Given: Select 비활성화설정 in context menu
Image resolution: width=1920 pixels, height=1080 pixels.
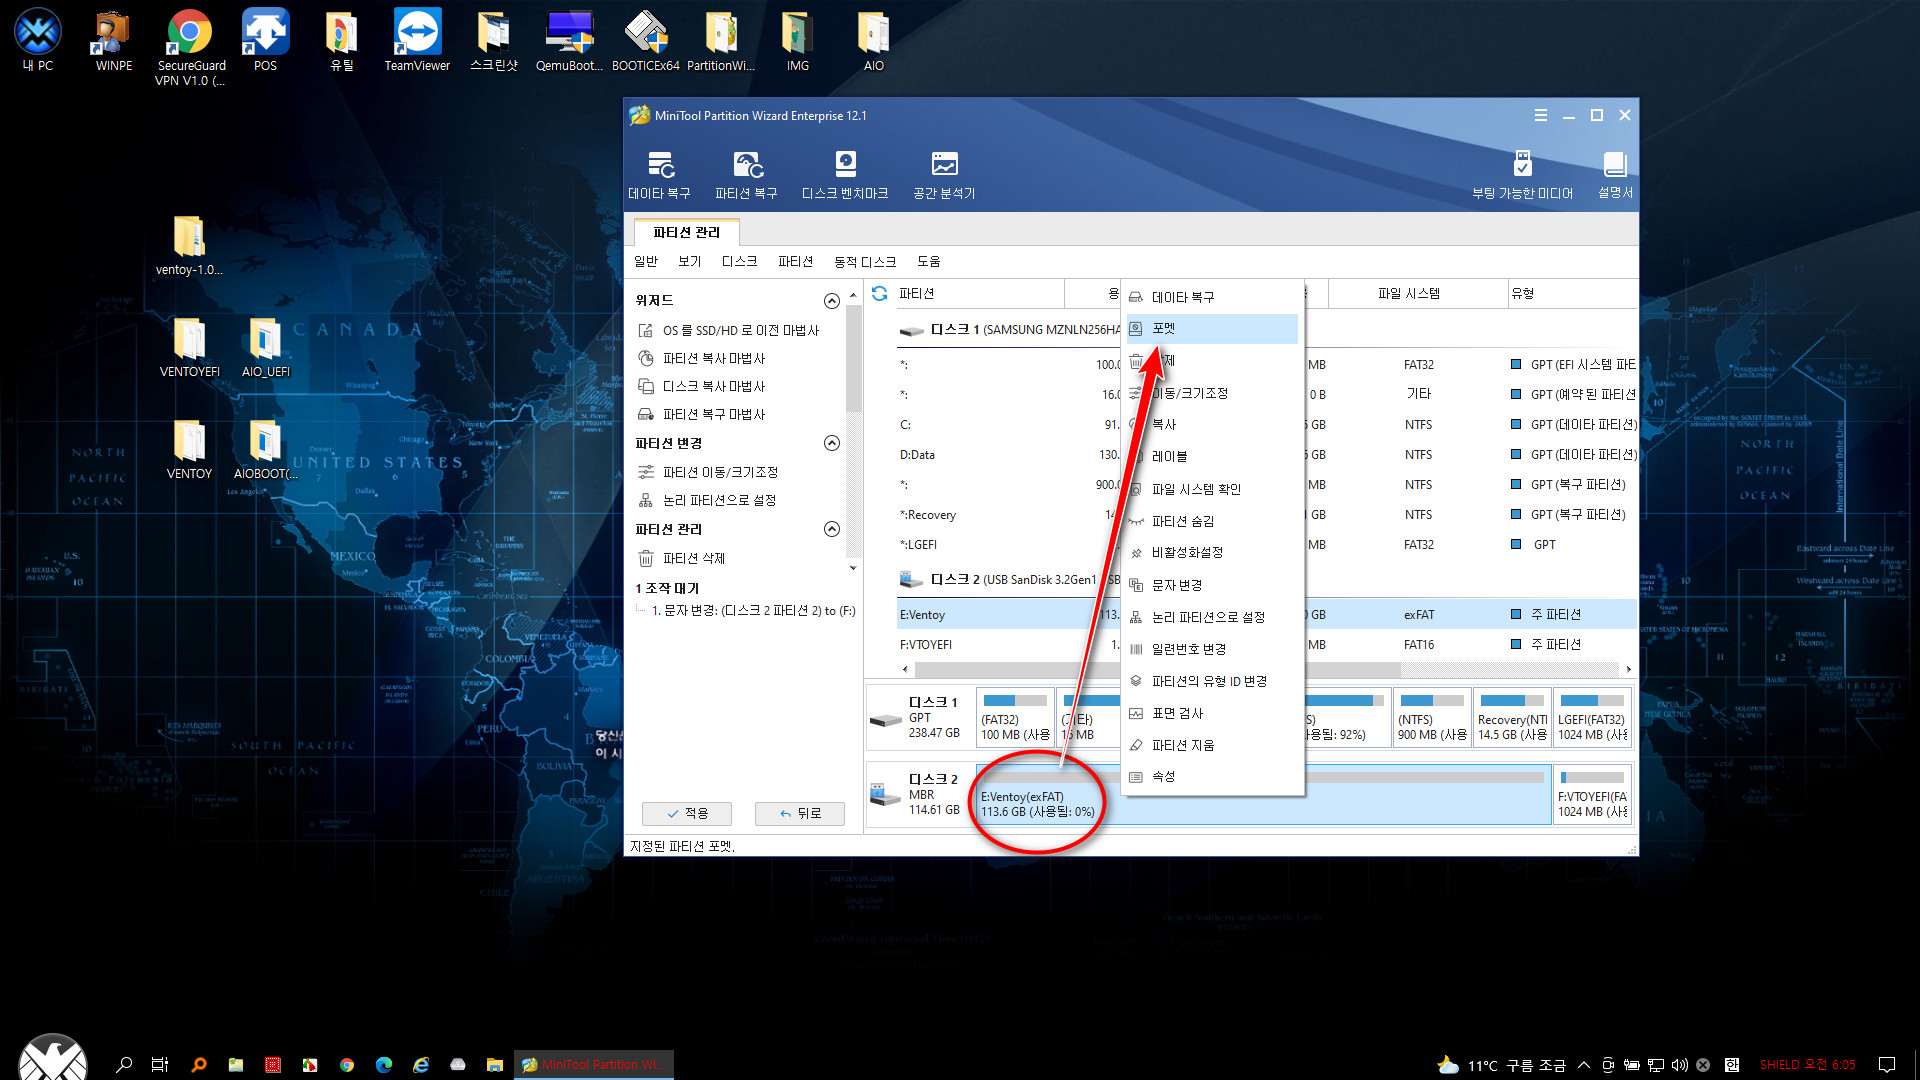Looking at the screenshot, I should pyautogui.click(x=1212, y=552).
